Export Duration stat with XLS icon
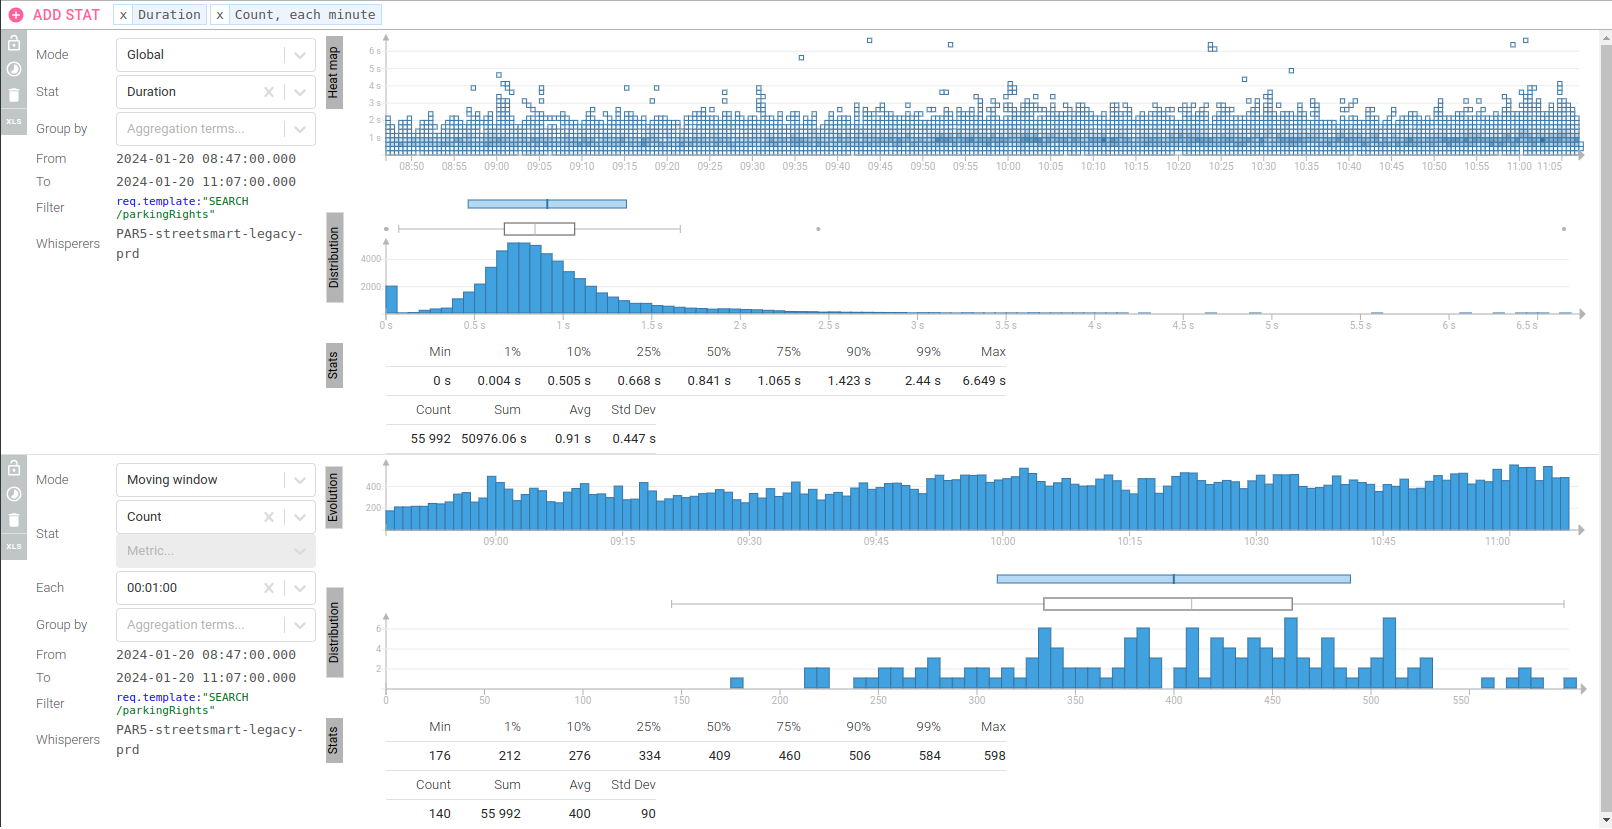Screen dimensions: 1612x829 click(x=14, y=121)
